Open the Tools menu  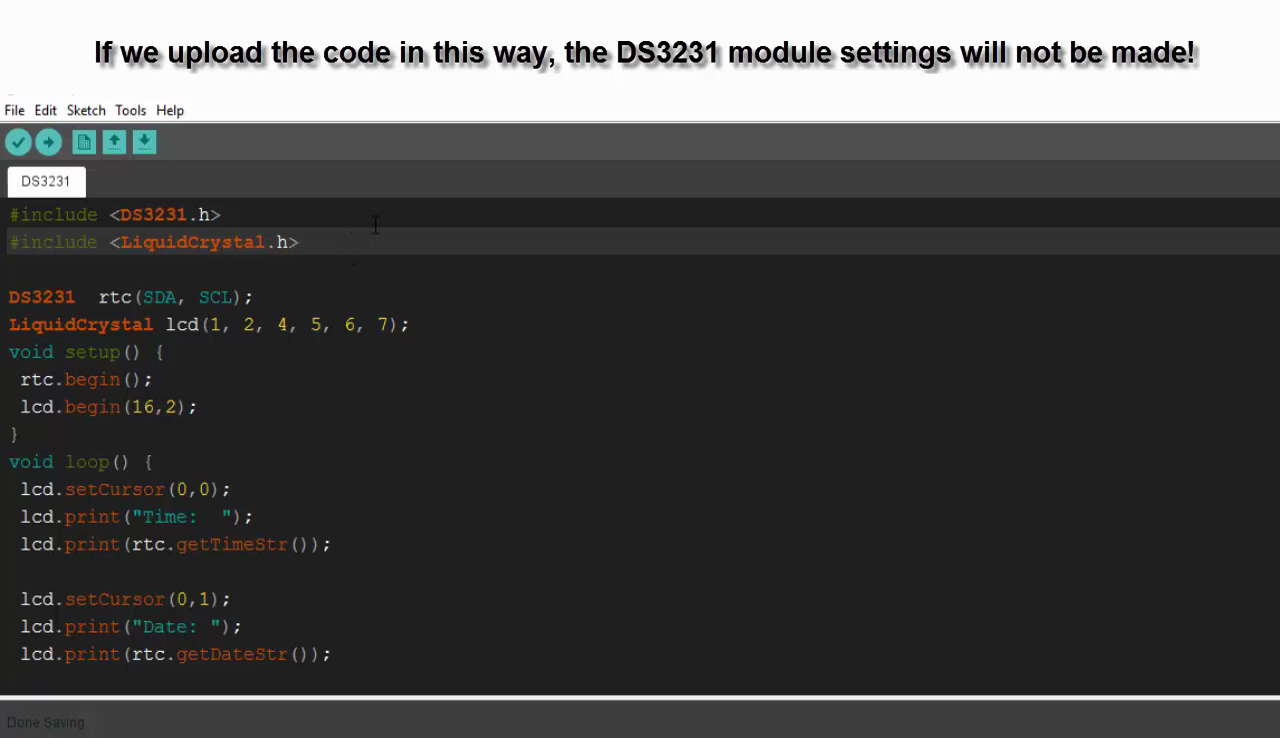tap(130, 110)
